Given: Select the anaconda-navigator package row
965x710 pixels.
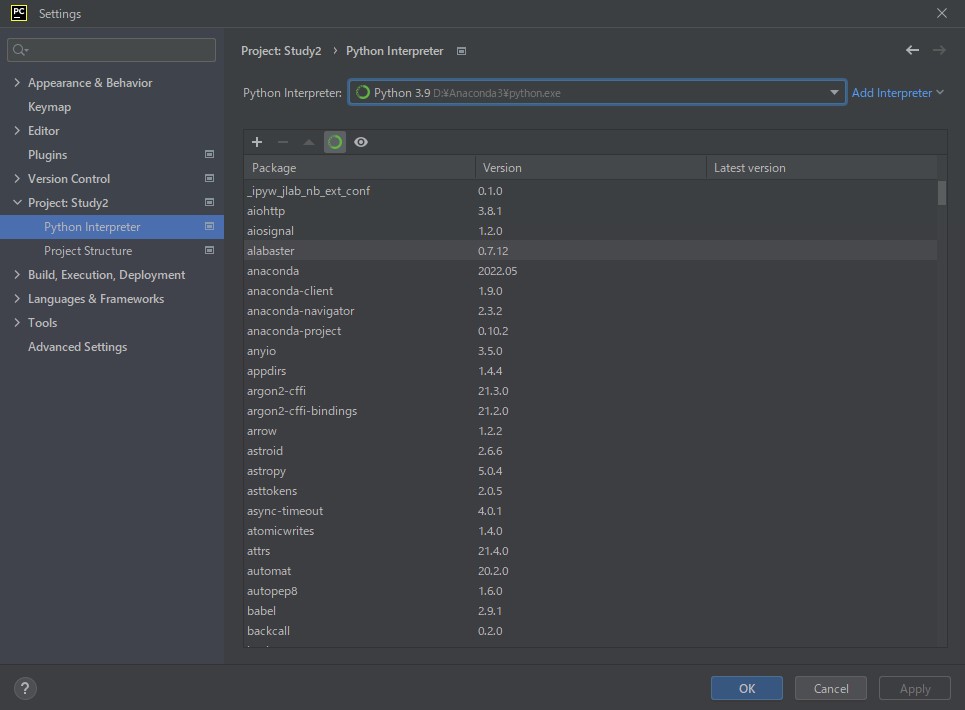Looking at the screenshot, I should coord(591,311).
